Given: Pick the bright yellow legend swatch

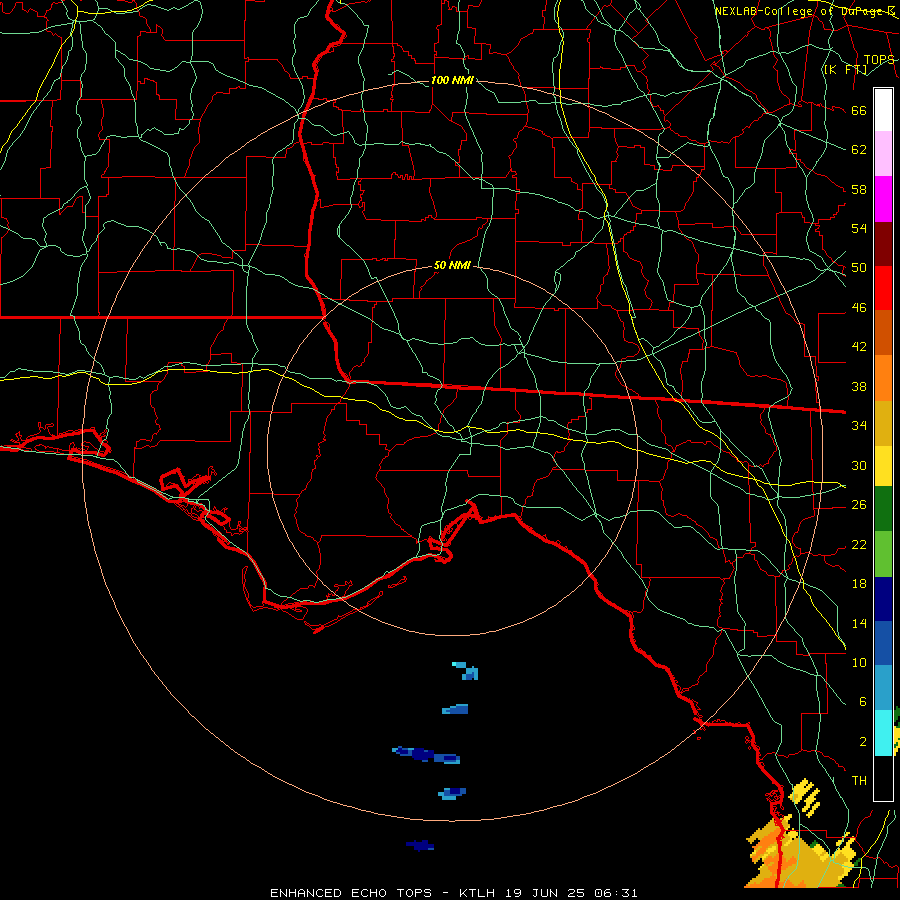Looking at the screenshot, I should 883,465.
